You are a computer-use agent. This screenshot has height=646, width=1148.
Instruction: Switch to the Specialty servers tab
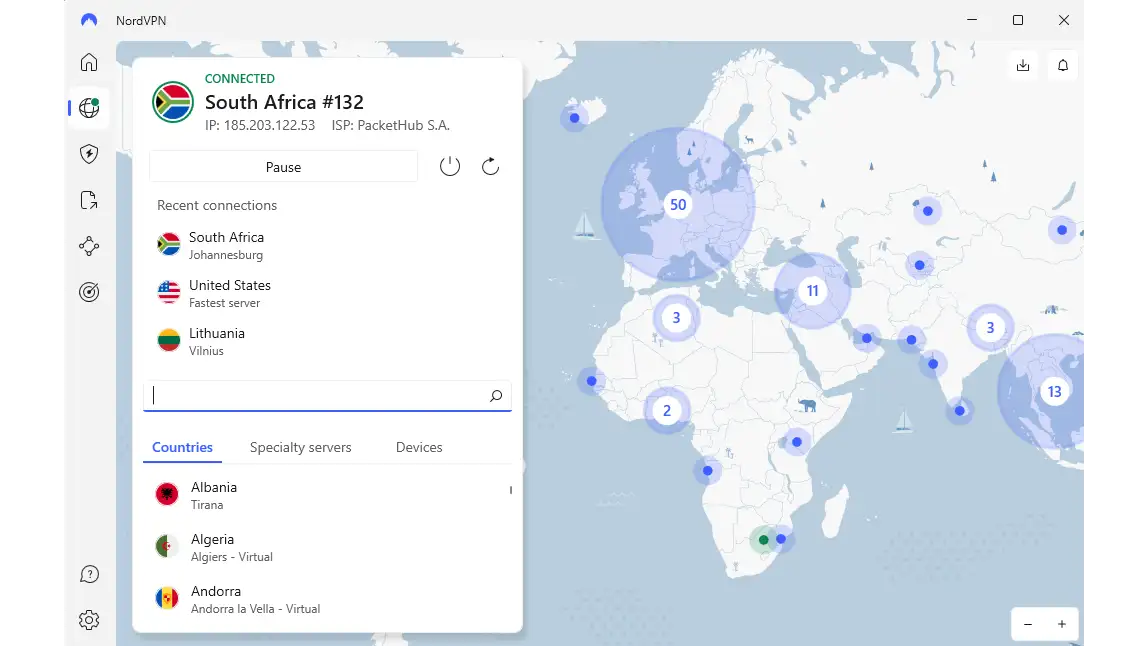point(300,447)
